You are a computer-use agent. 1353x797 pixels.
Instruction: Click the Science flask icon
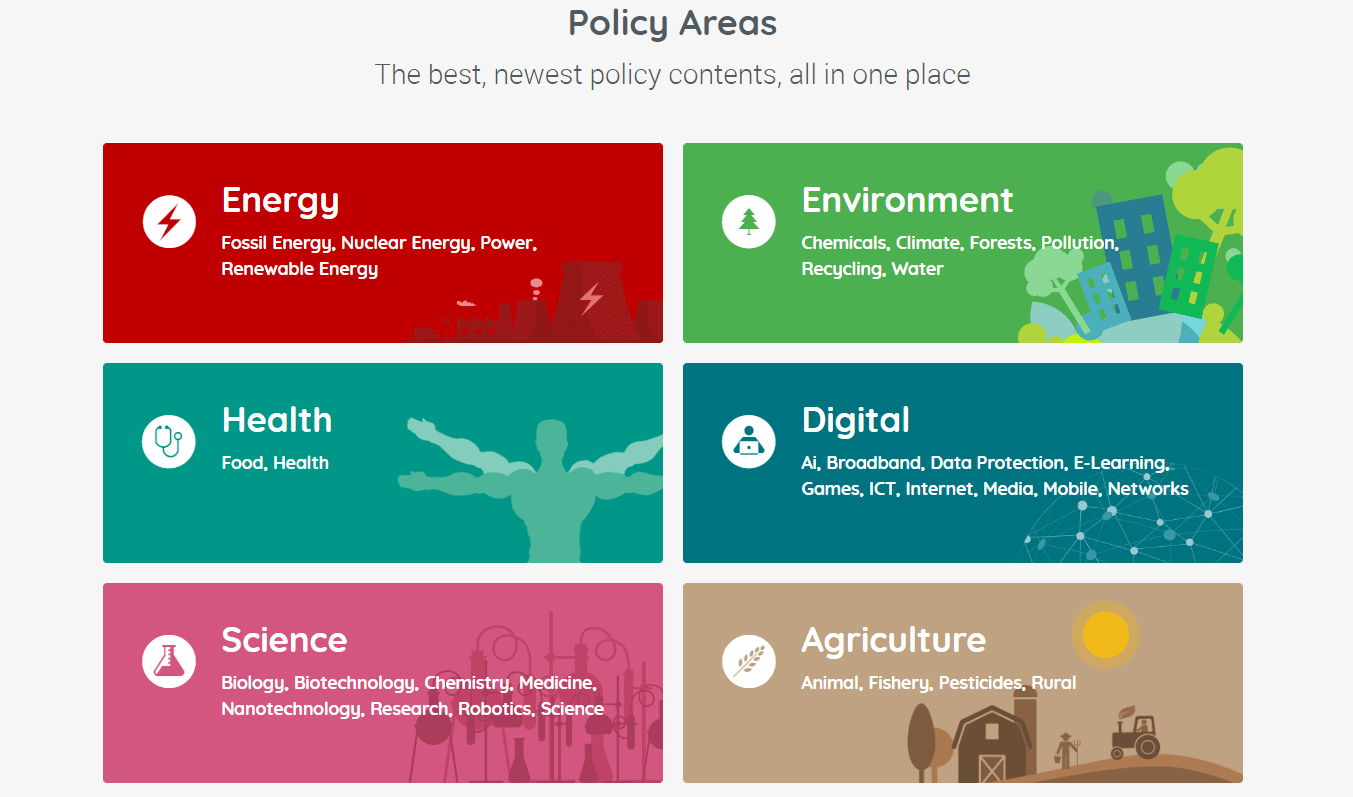click(169, 661)
